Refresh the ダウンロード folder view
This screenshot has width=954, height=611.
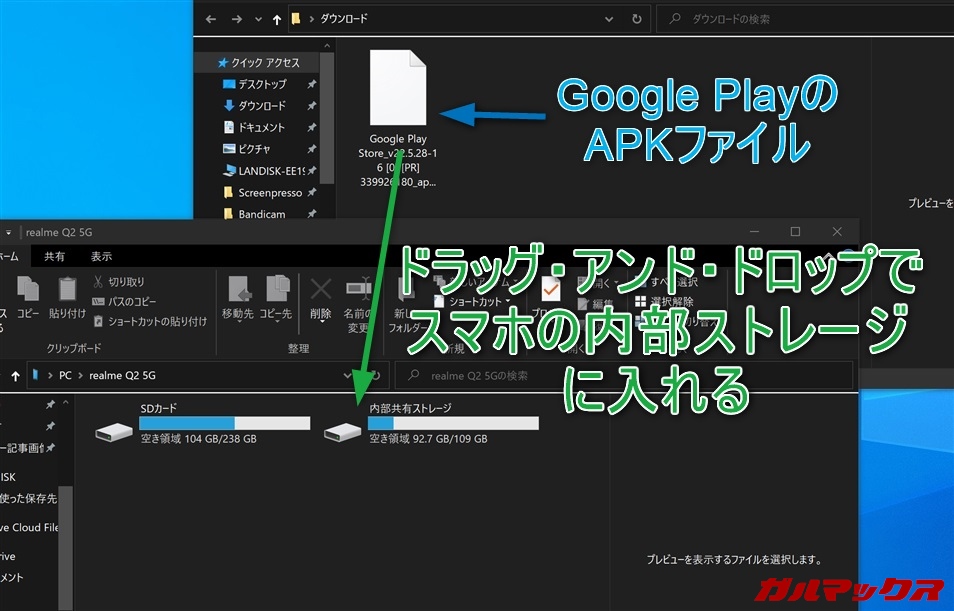(x=637, y=18)
